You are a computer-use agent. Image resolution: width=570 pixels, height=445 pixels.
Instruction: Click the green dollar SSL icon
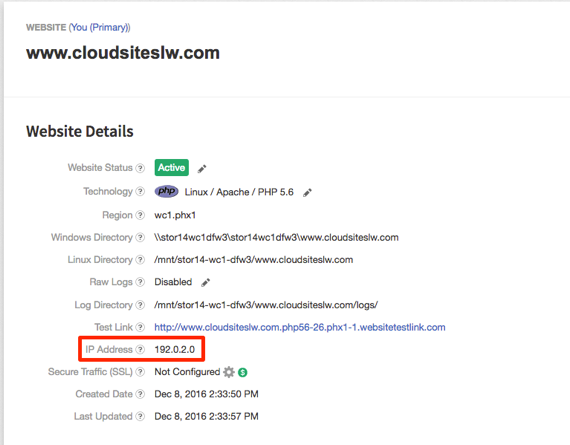click(243, 372)
